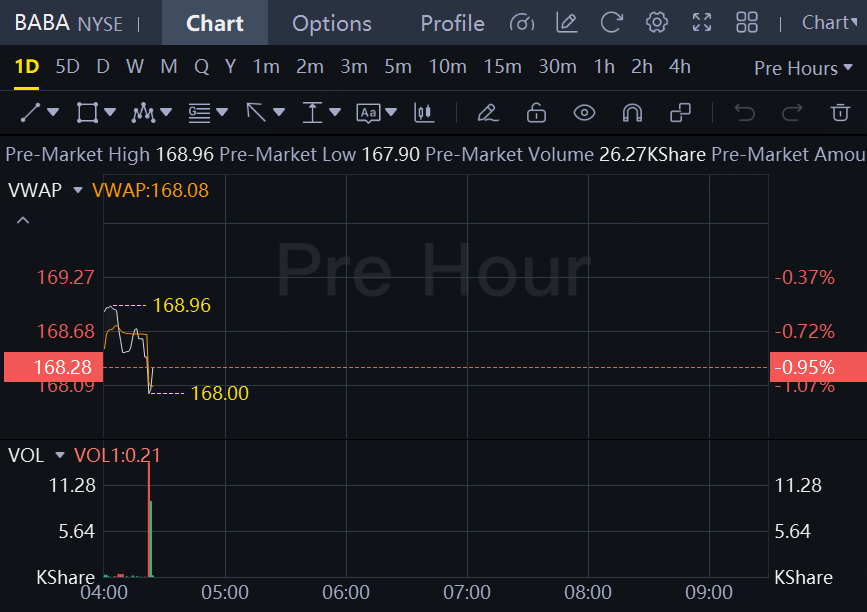Select the 5D timeframe

pos(67,67)
